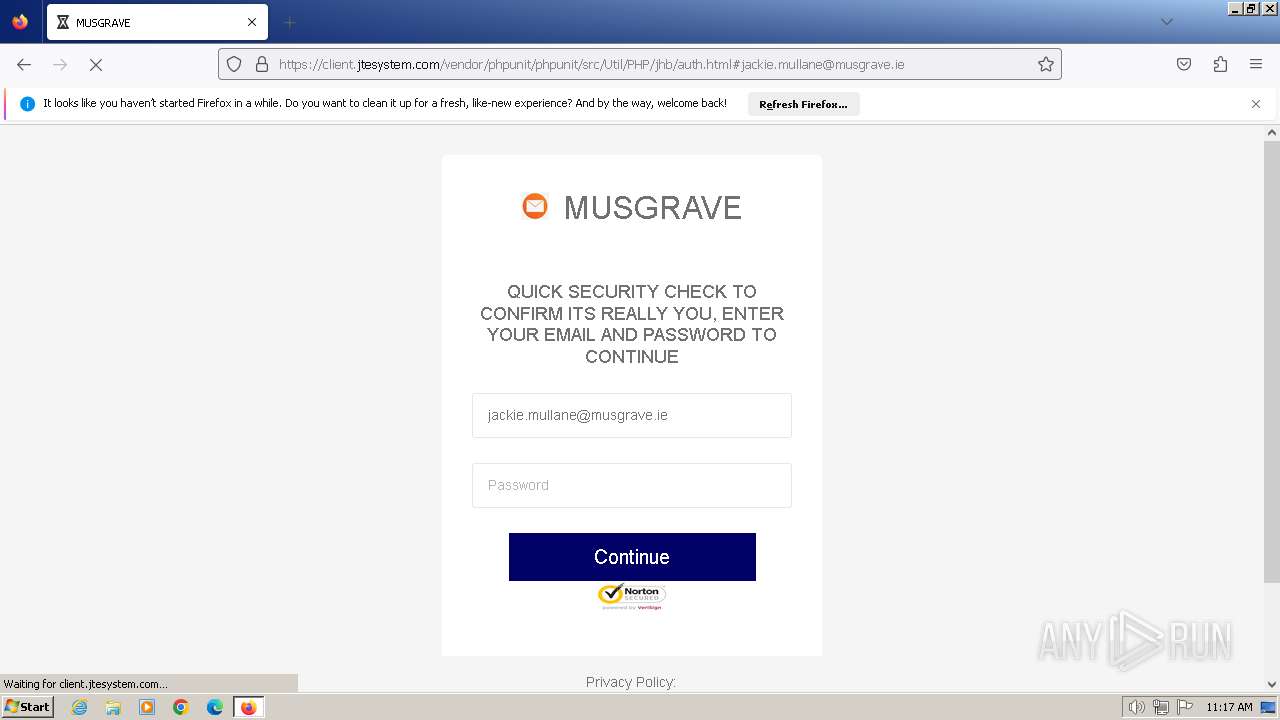Open Action Center flag tray icon
The image size is (1280, 720).
[1185, 707]
